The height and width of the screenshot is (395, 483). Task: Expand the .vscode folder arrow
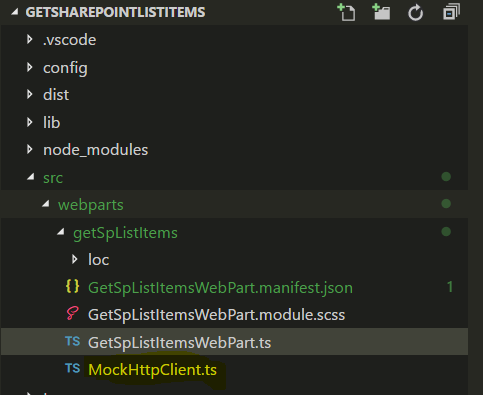point(30,39)
